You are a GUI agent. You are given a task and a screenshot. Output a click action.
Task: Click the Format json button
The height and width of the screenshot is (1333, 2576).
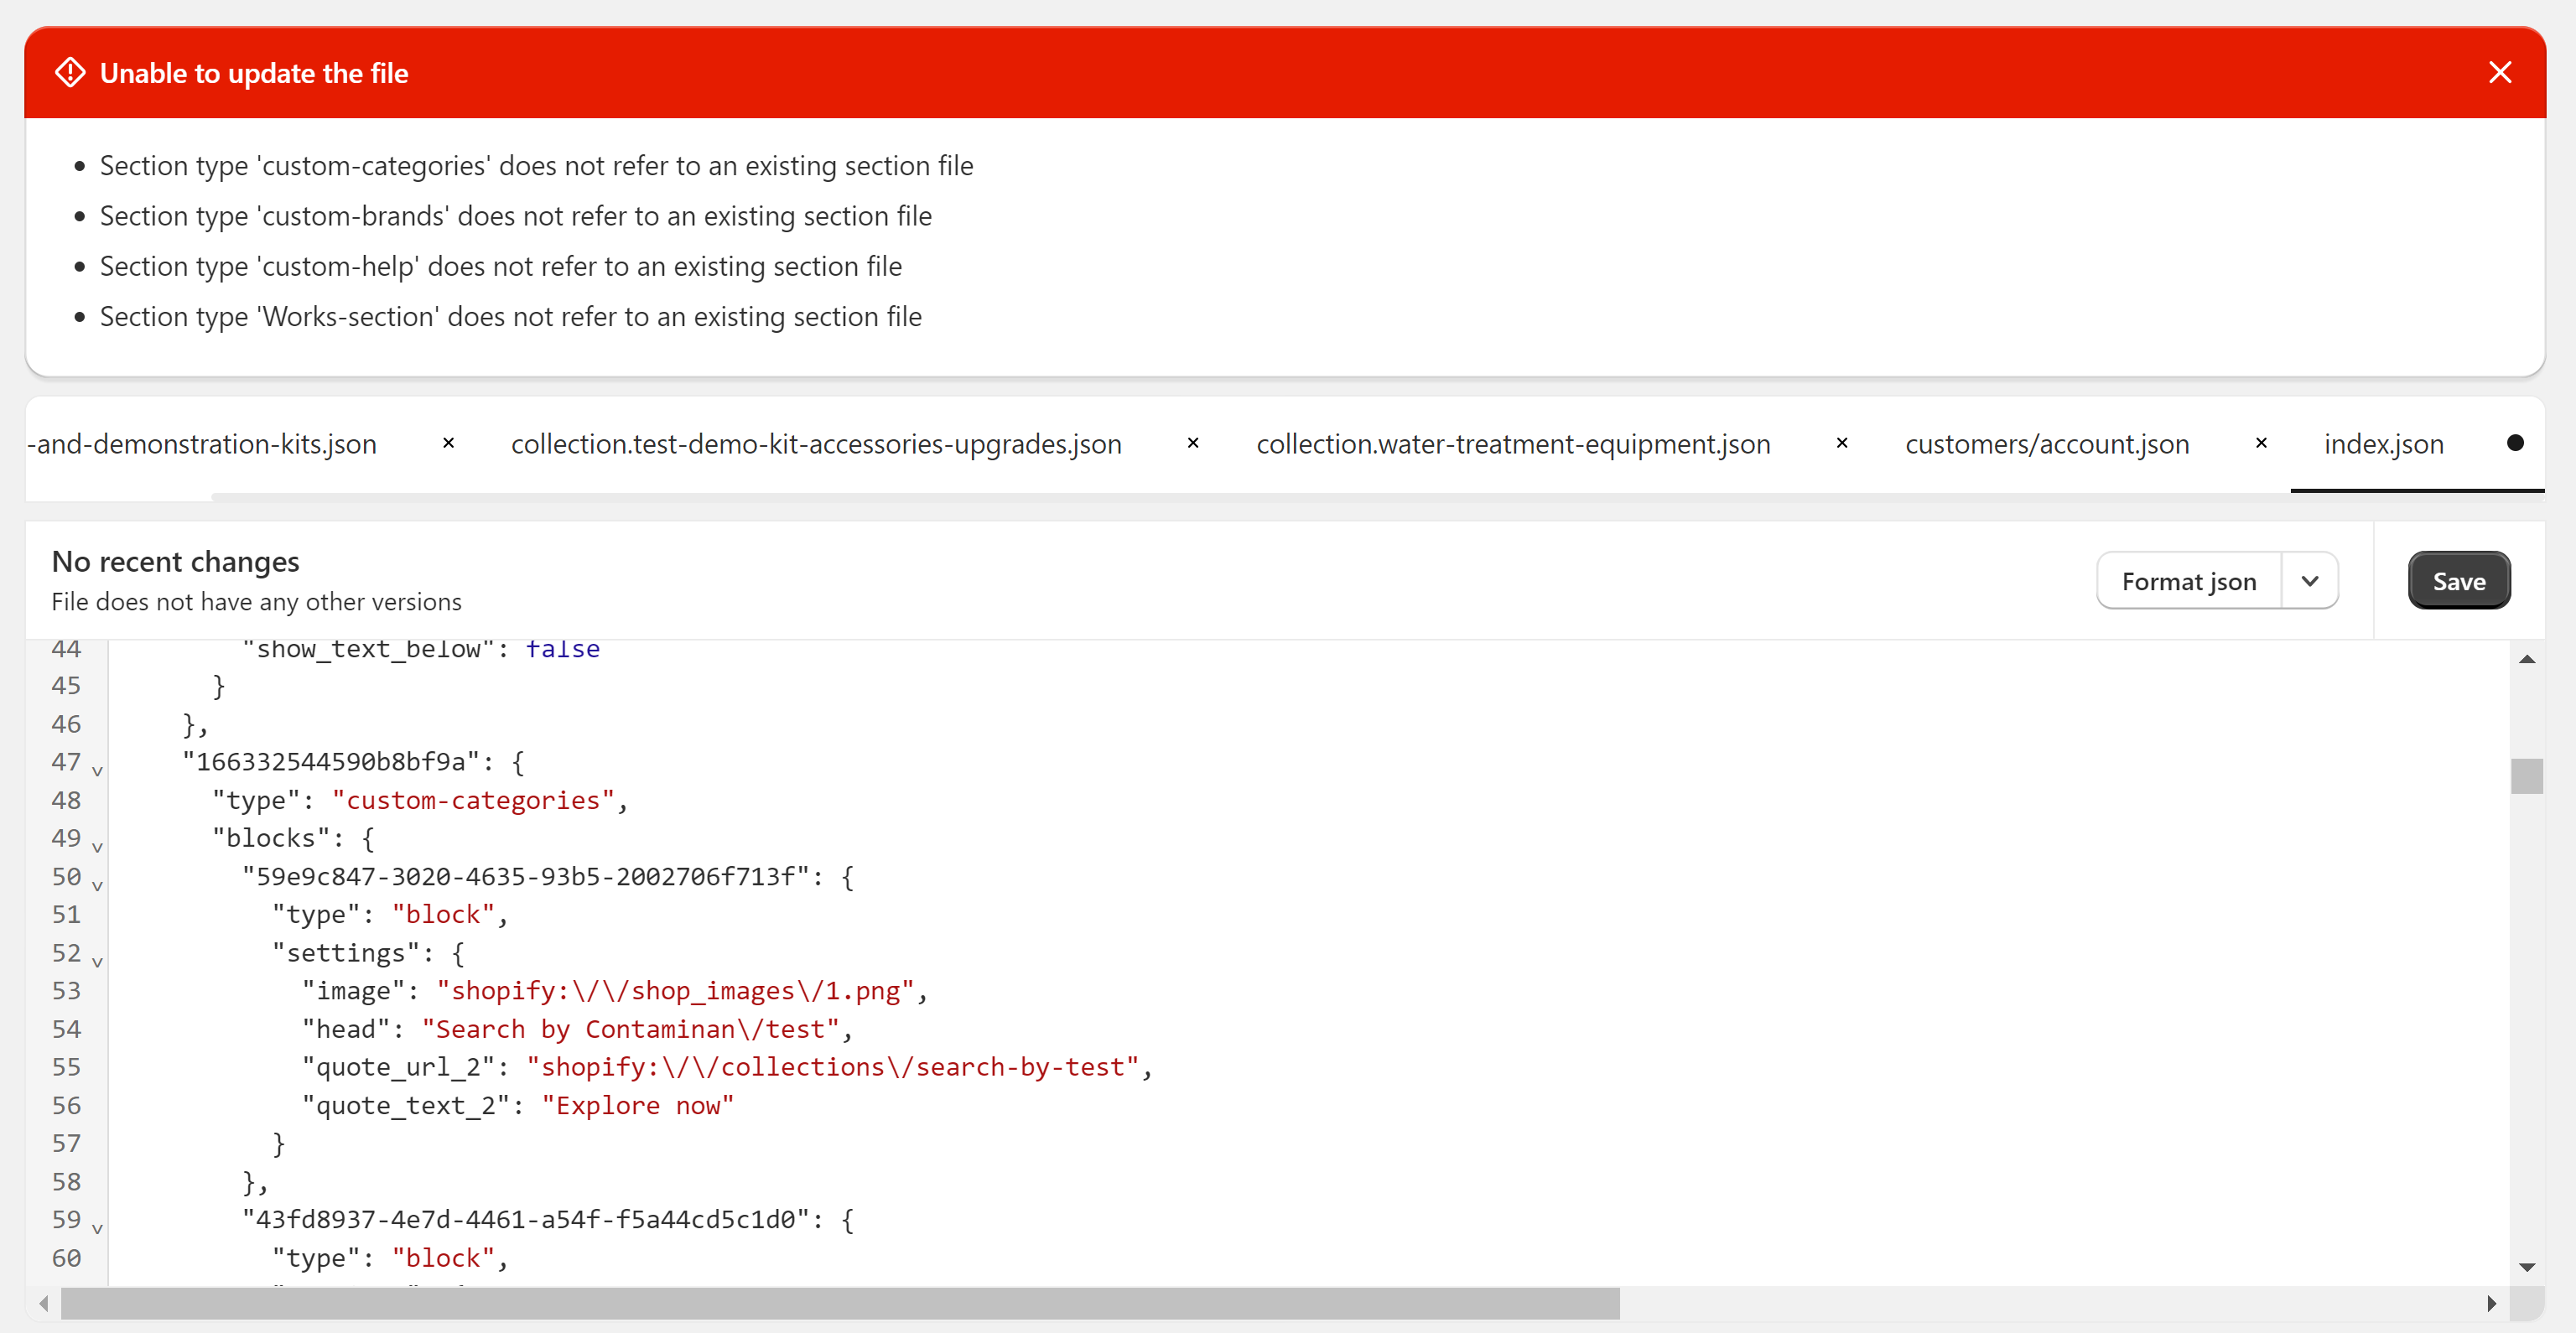(2188, 581)
